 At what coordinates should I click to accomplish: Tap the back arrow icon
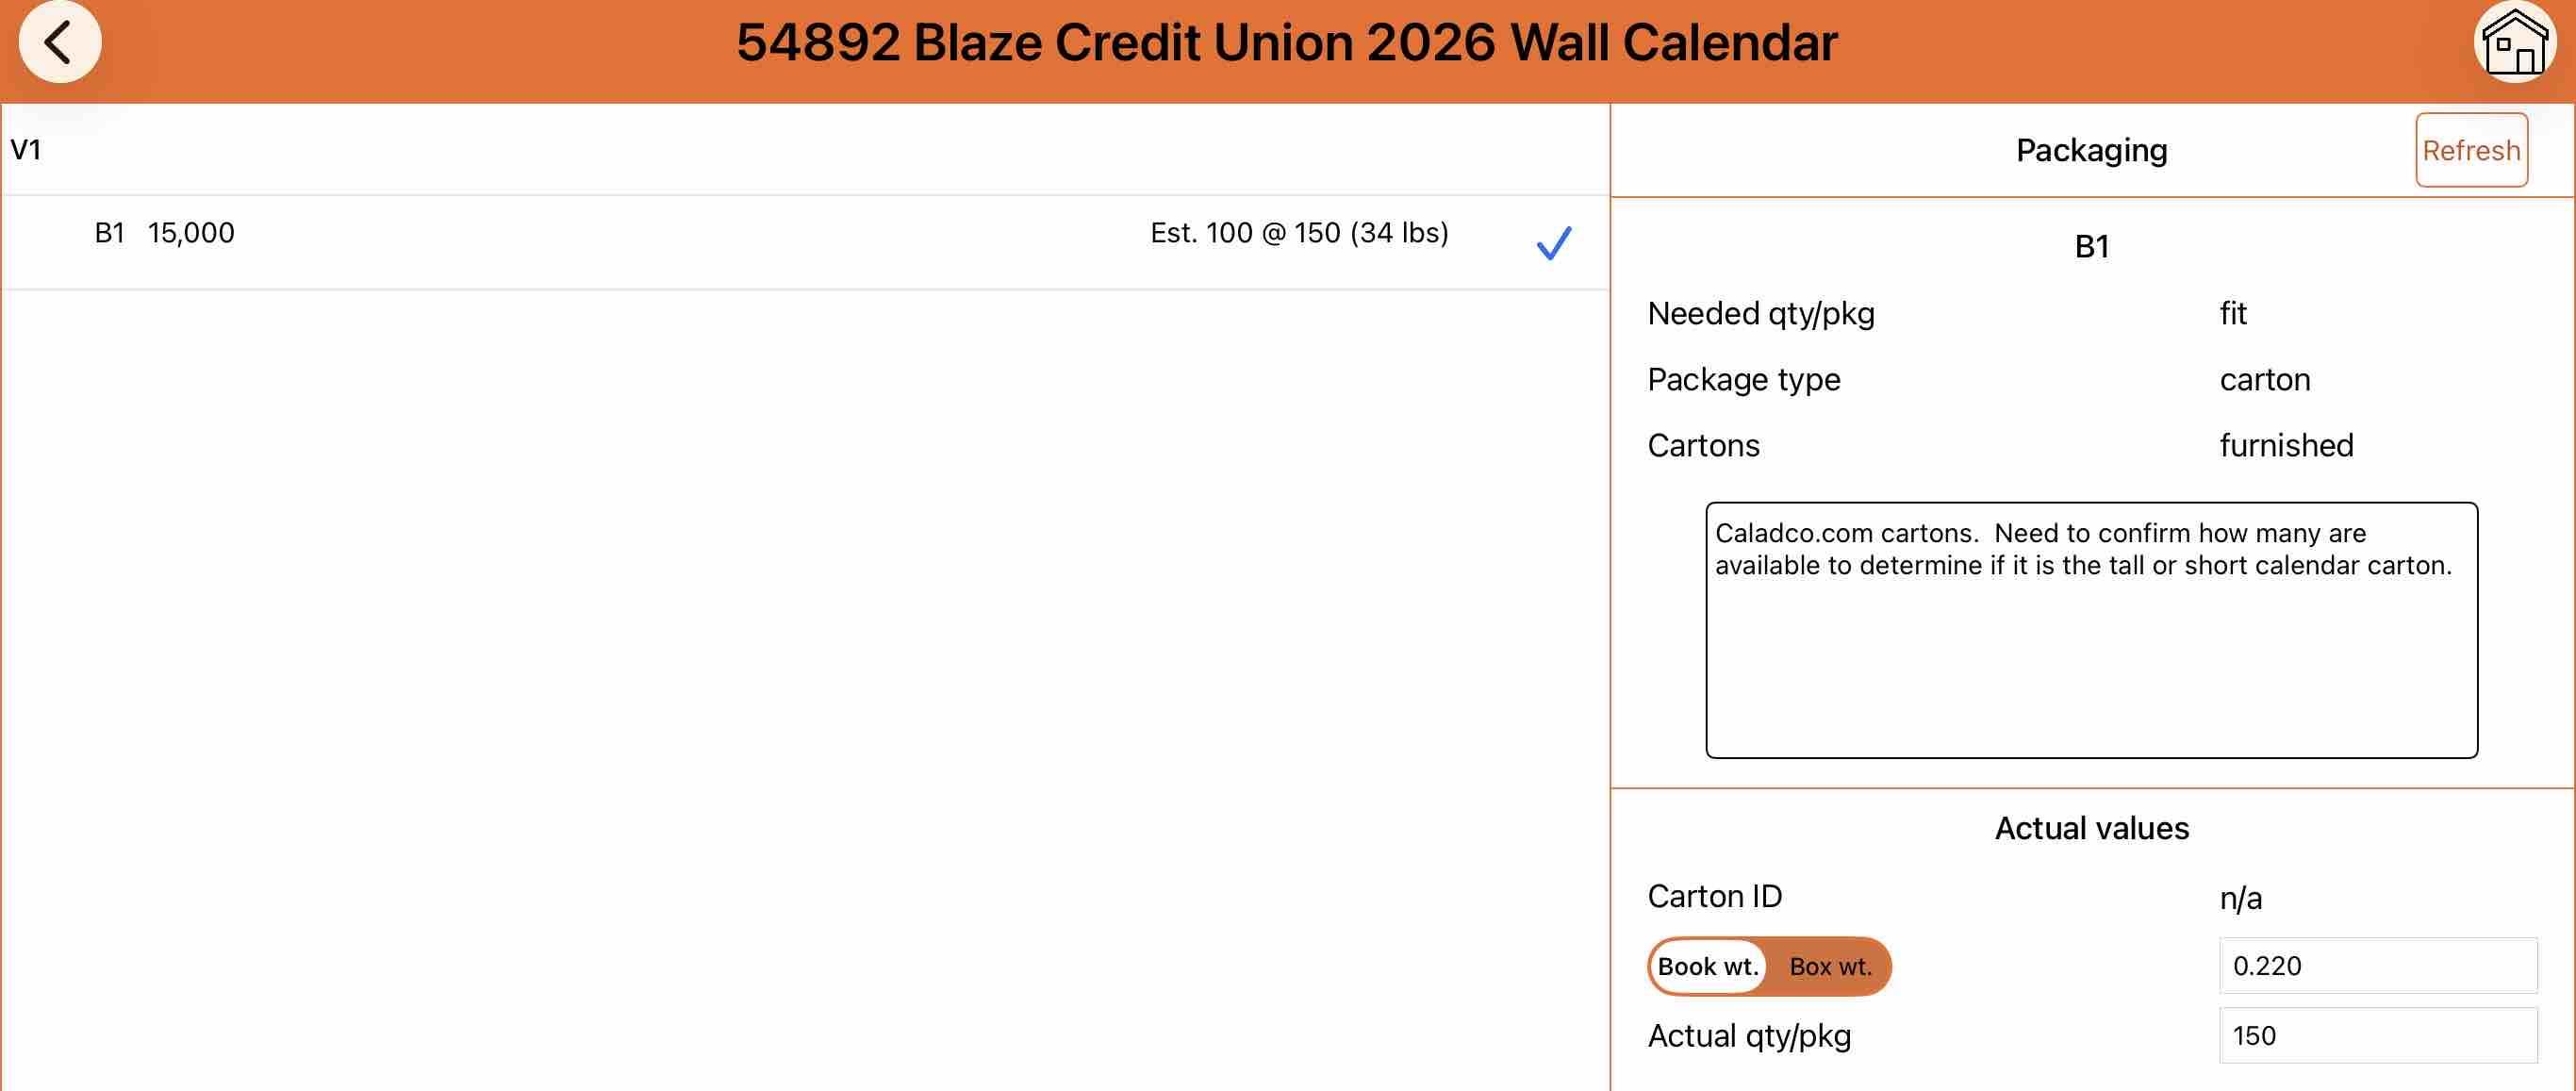[x=59, y=43]
